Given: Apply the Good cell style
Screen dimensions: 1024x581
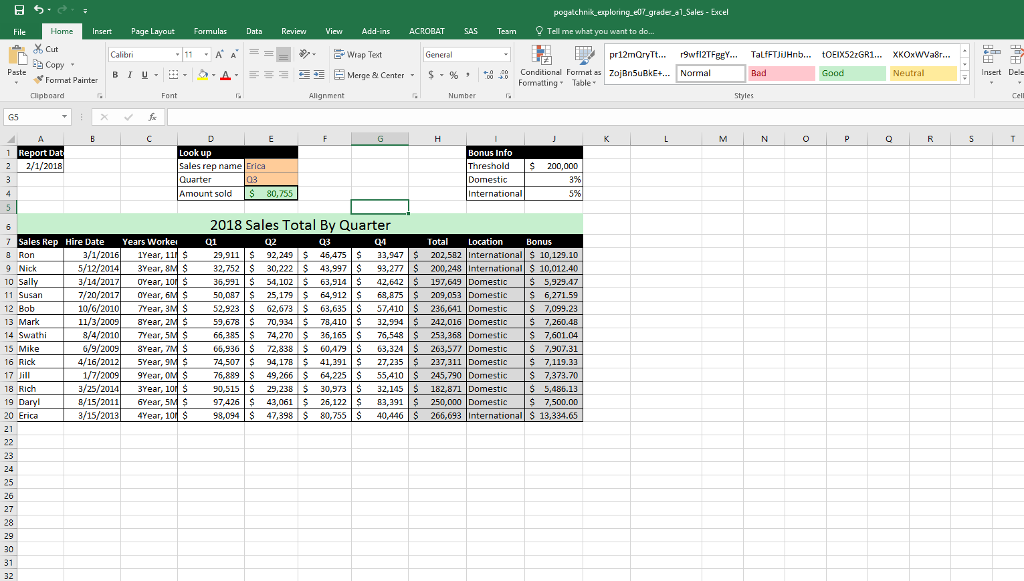Looking at the screenshot, I should coord(851,74).
